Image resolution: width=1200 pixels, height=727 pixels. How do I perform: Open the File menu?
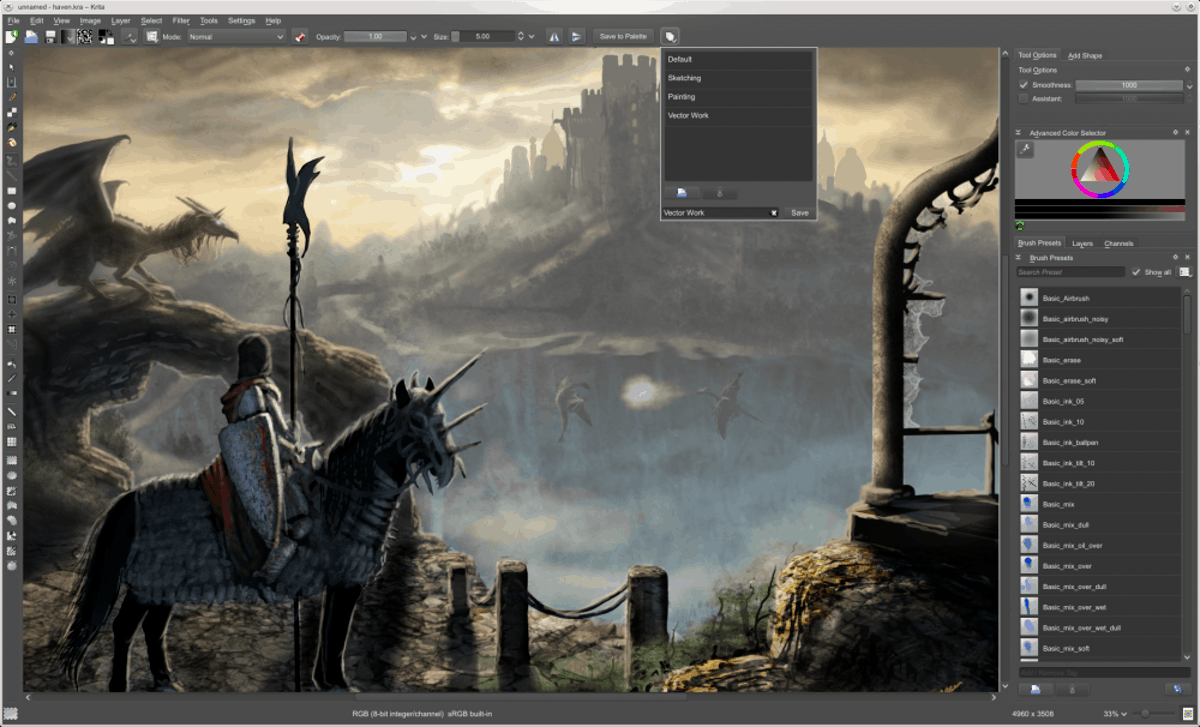tap(13, 20)
